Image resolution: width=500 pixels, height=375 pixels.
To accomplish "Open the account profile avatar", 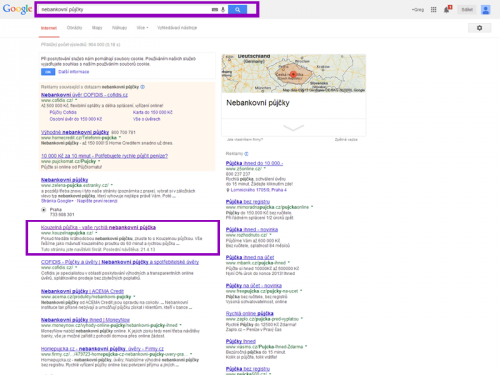I will pyautogui.click(x=485, y=10).
